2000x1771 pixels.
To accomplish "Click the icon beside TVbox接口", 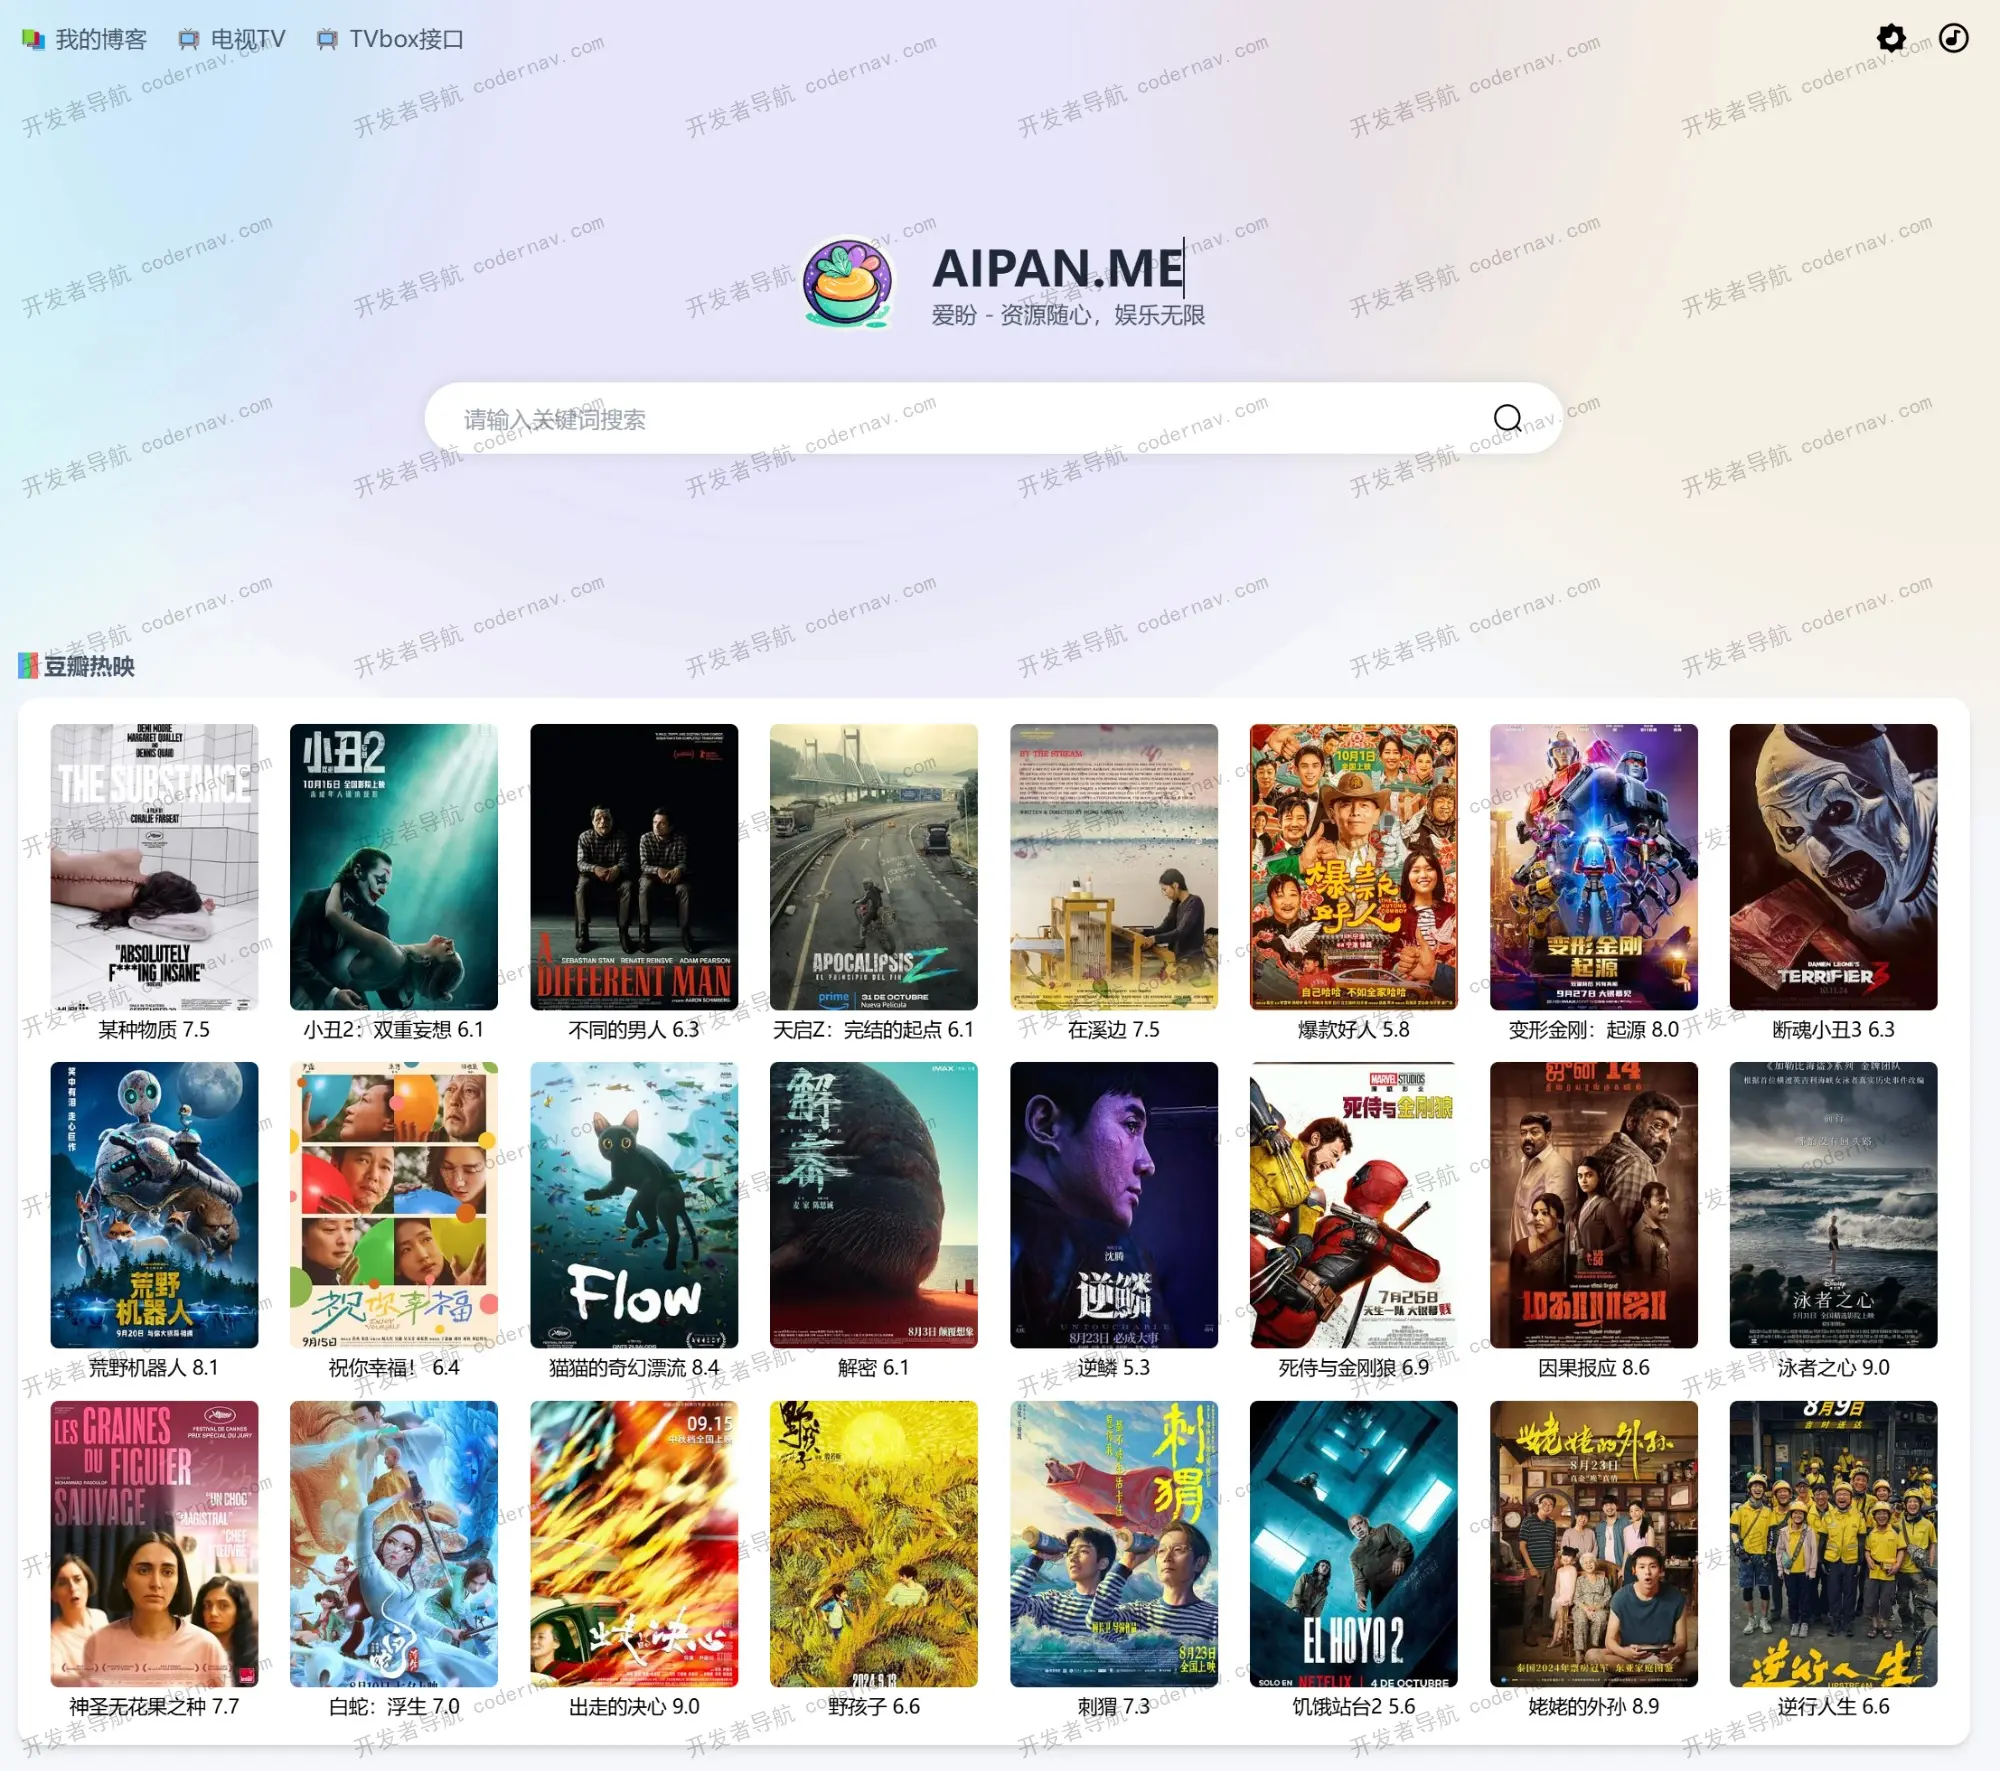I will click(x=326, y=39).
